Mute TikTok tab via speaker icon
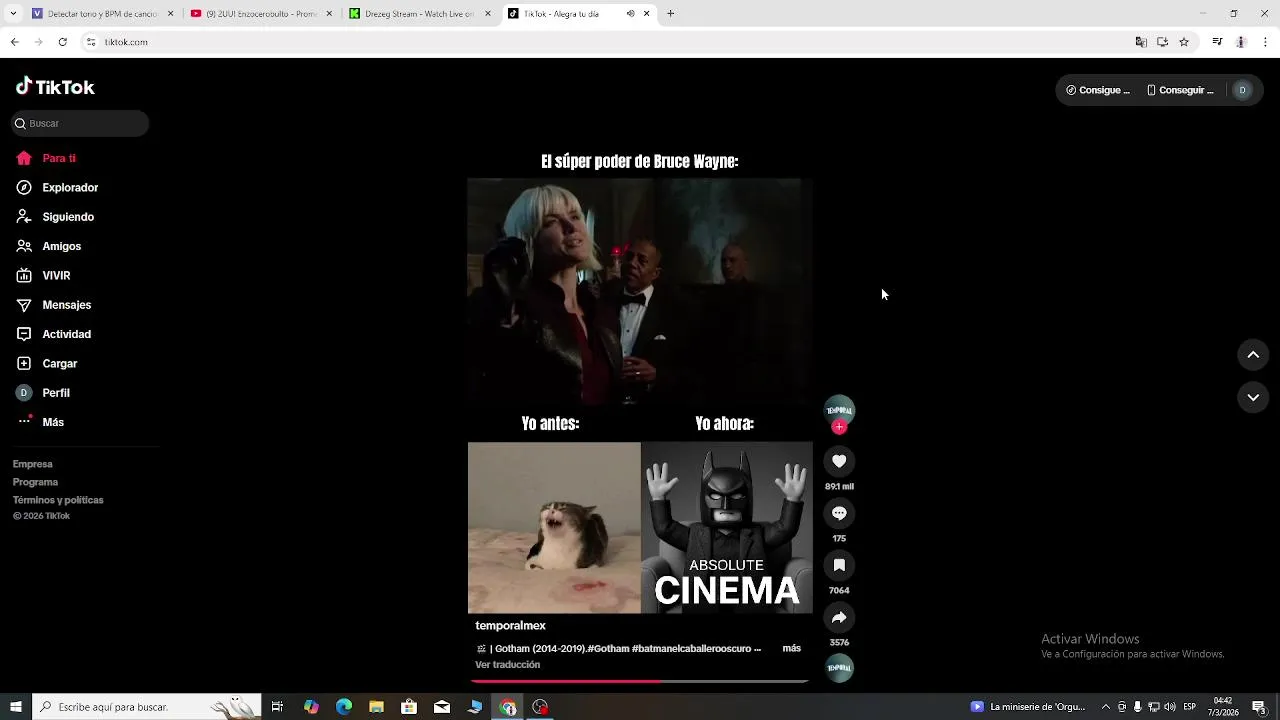 pos(630,14)
